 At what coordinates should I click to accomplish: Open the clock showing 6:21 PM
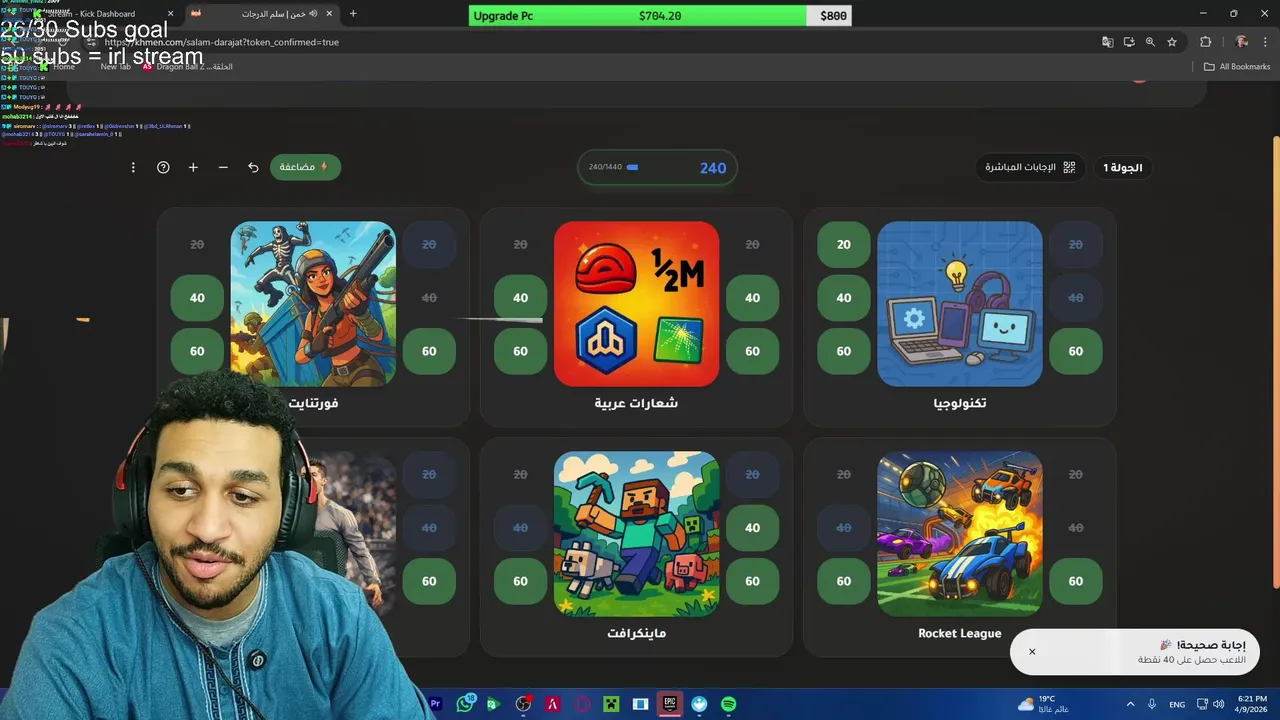(x=1252, y=704)
